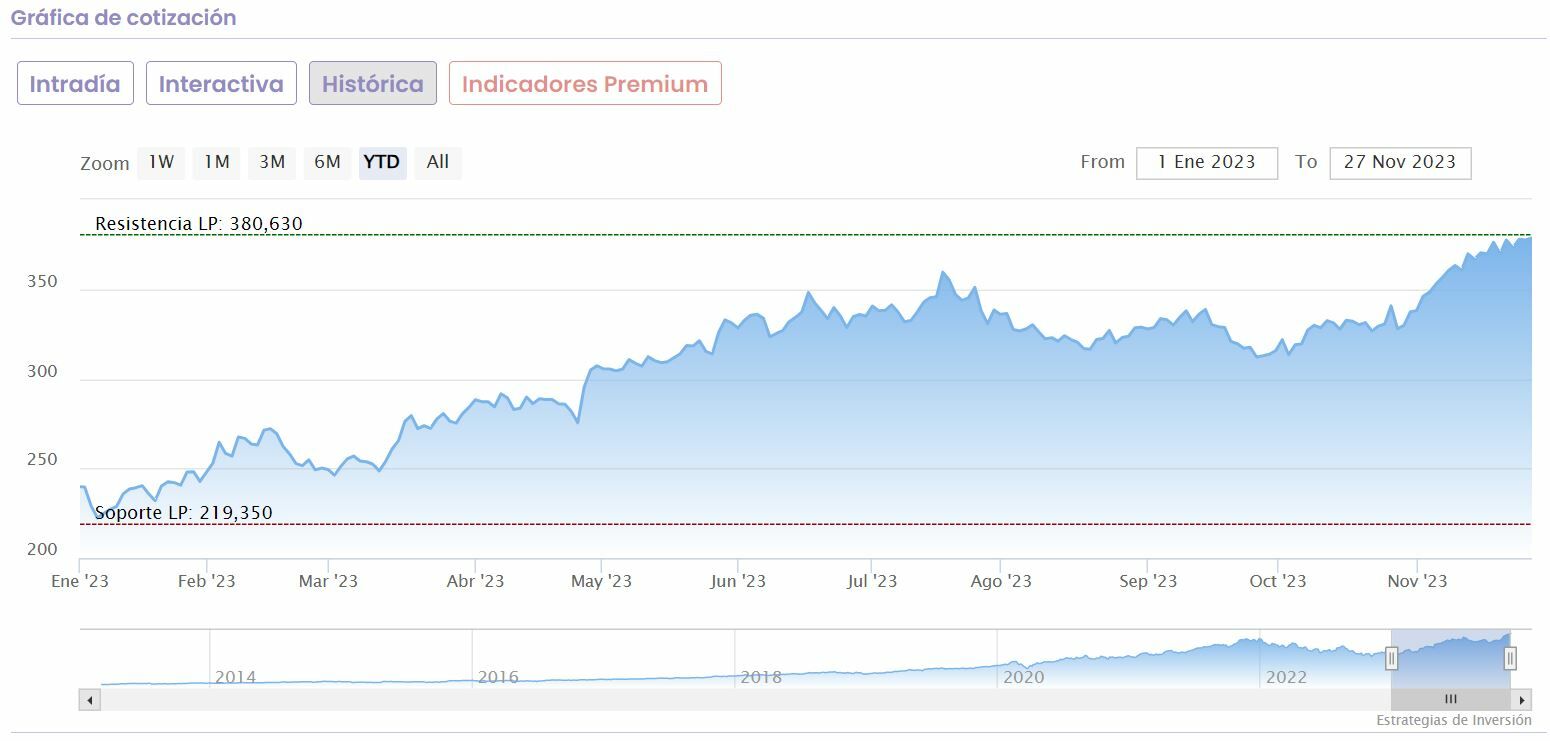Click the navigator scrollbar thumb grip
1550x741 pixels.
pos(1450,700)
